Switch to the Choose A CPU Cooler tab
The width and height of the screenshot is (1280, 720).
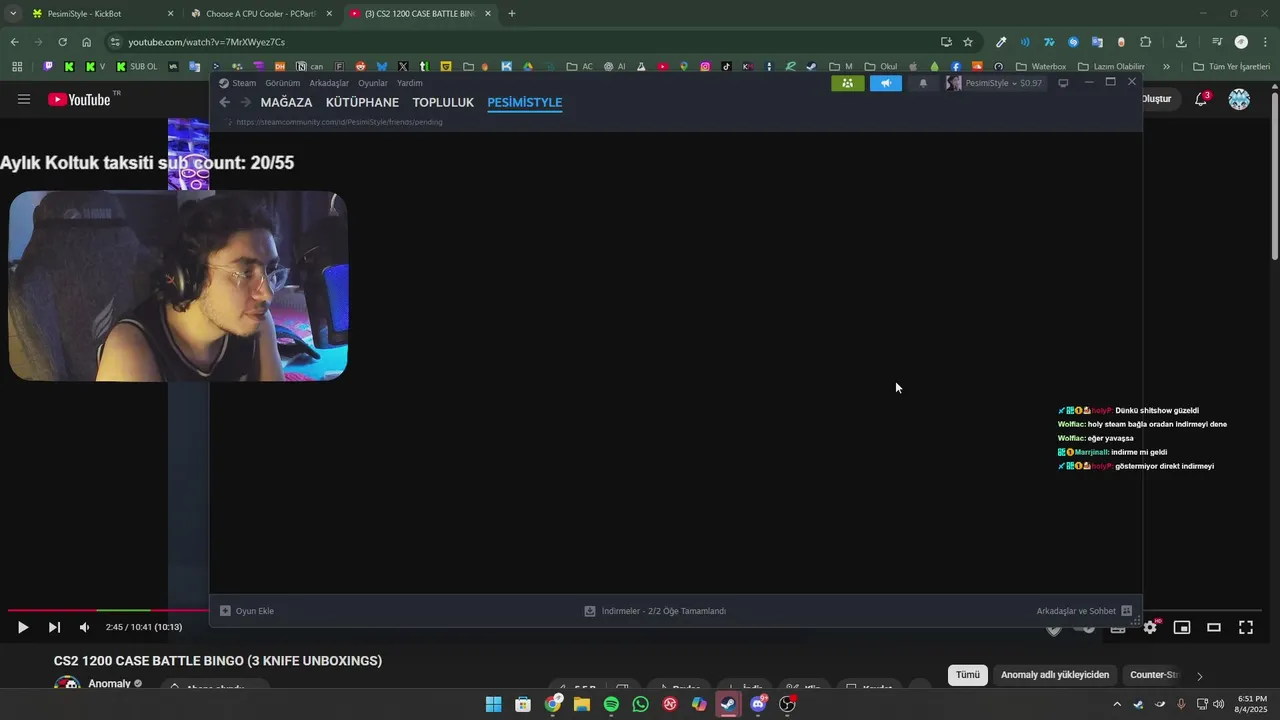[x=262, y=14]
